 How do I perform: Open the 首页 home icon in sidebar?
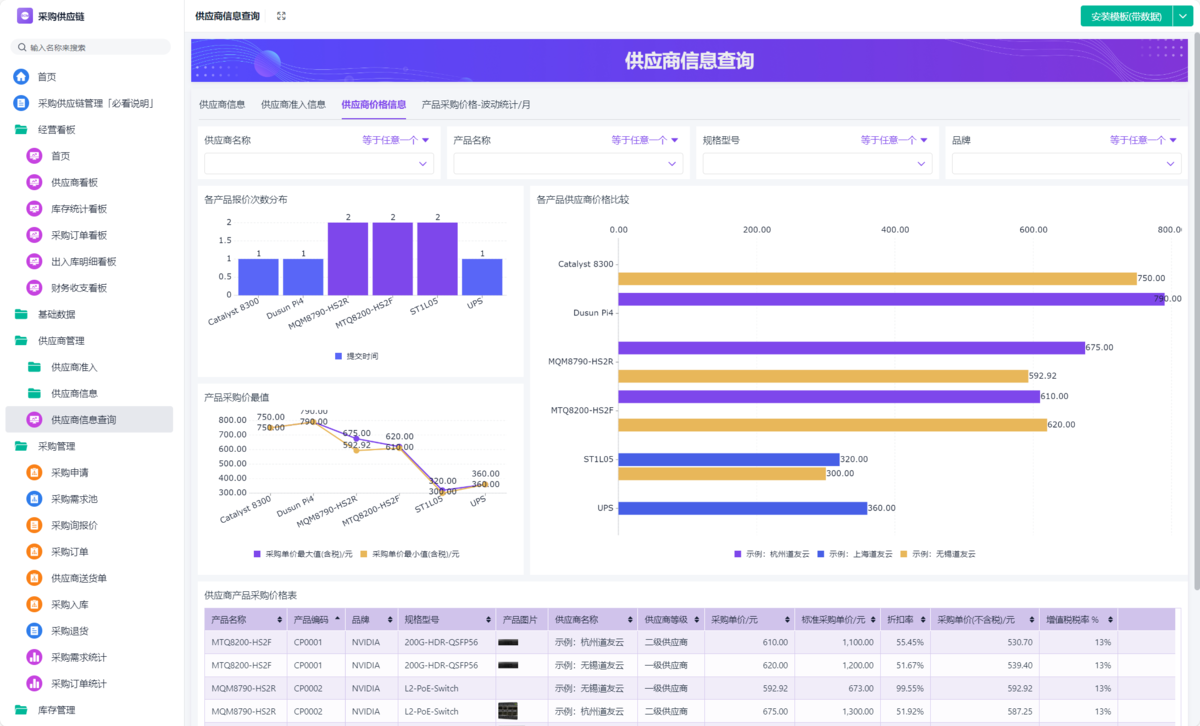click(21, 77)
